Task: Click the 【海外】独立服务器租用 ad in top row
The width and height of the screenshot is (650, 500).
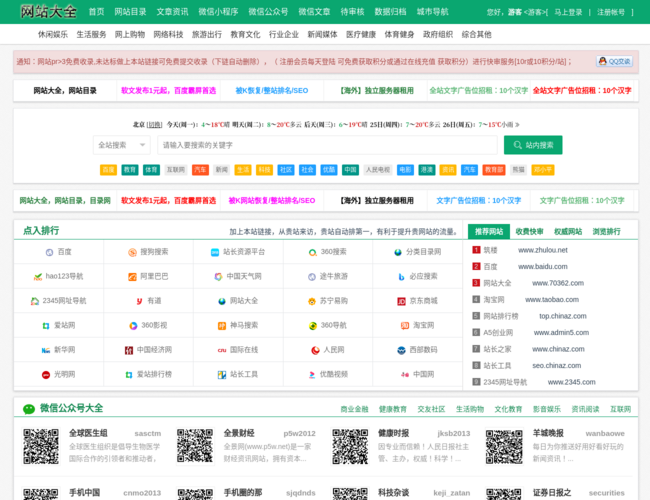Action: 376,90
